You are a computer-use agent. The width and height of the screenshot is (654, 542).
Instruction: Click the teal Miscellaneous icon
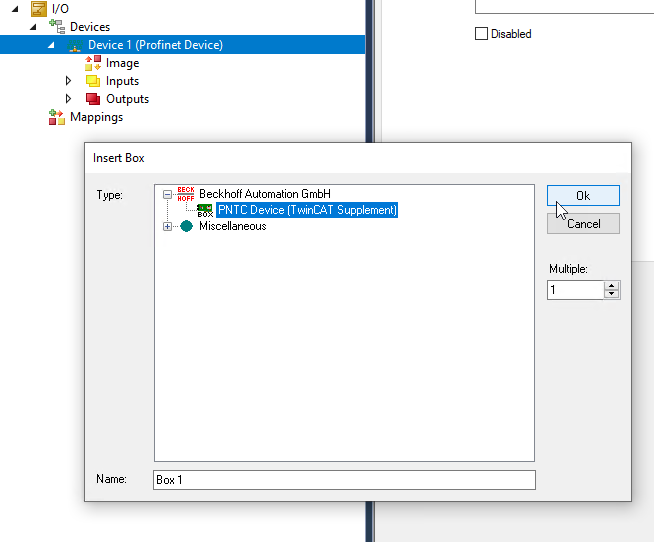click(x=186, y=226)
